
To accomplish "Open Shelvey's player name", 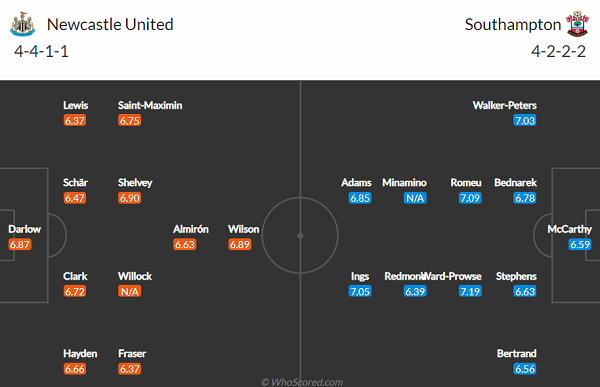I will pyautogui.click(x=135, y=183).
